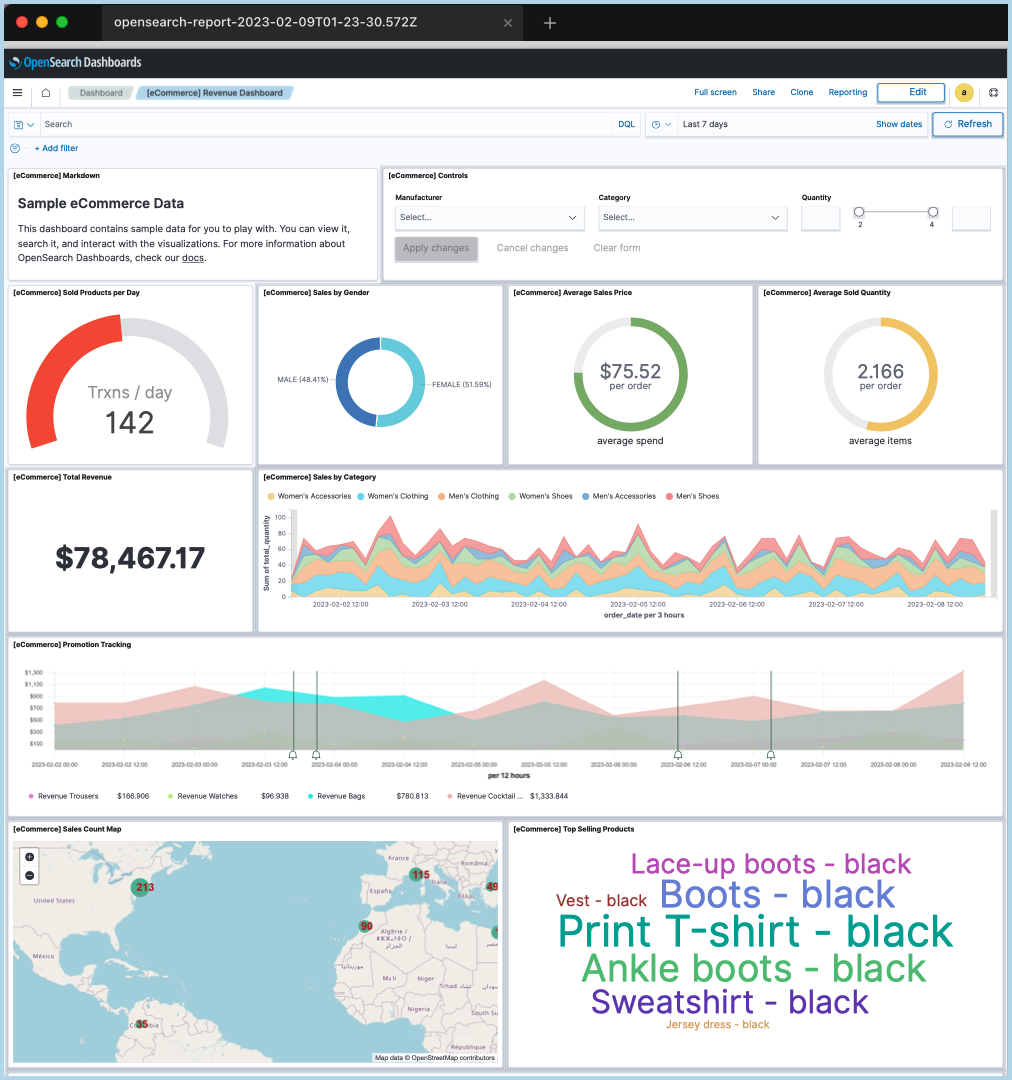The image size is (1012, 1080).
Task: Open the docs link in Markdown panel
Action: click(x=192, y=258)
